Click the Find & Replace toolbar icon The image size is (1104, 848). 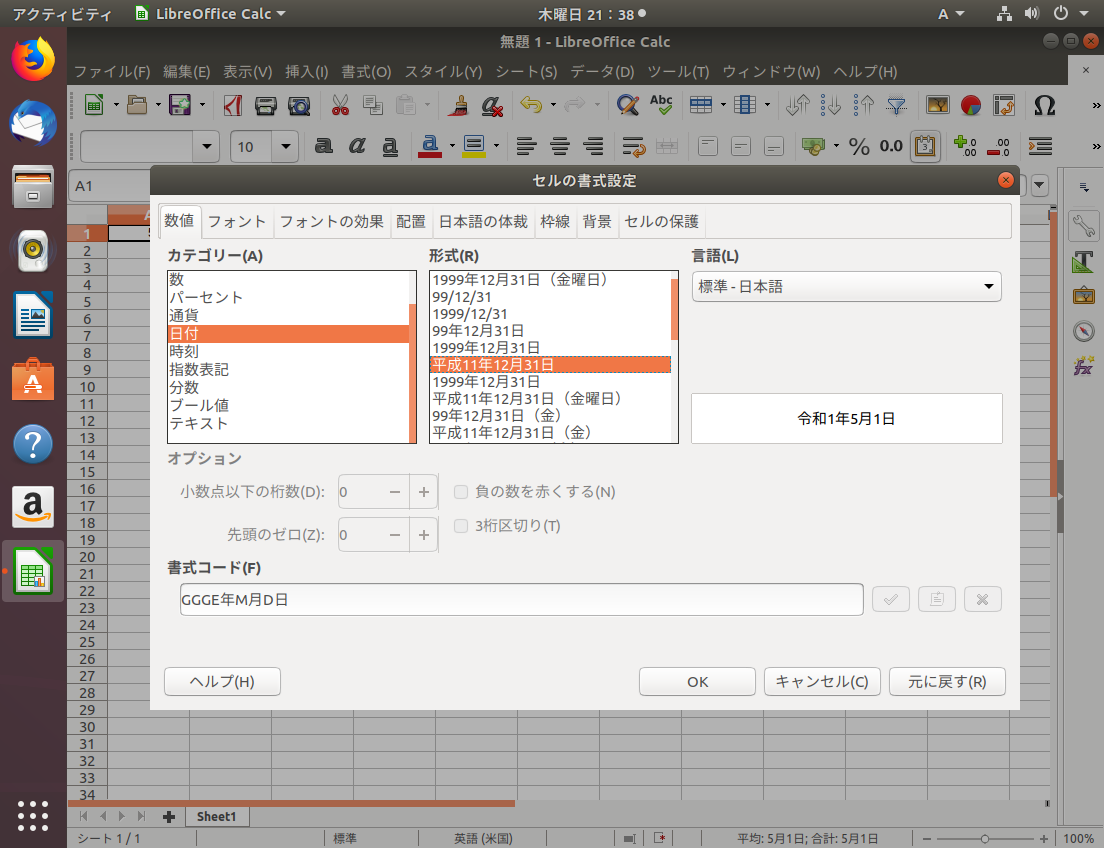tap(627, 105)
